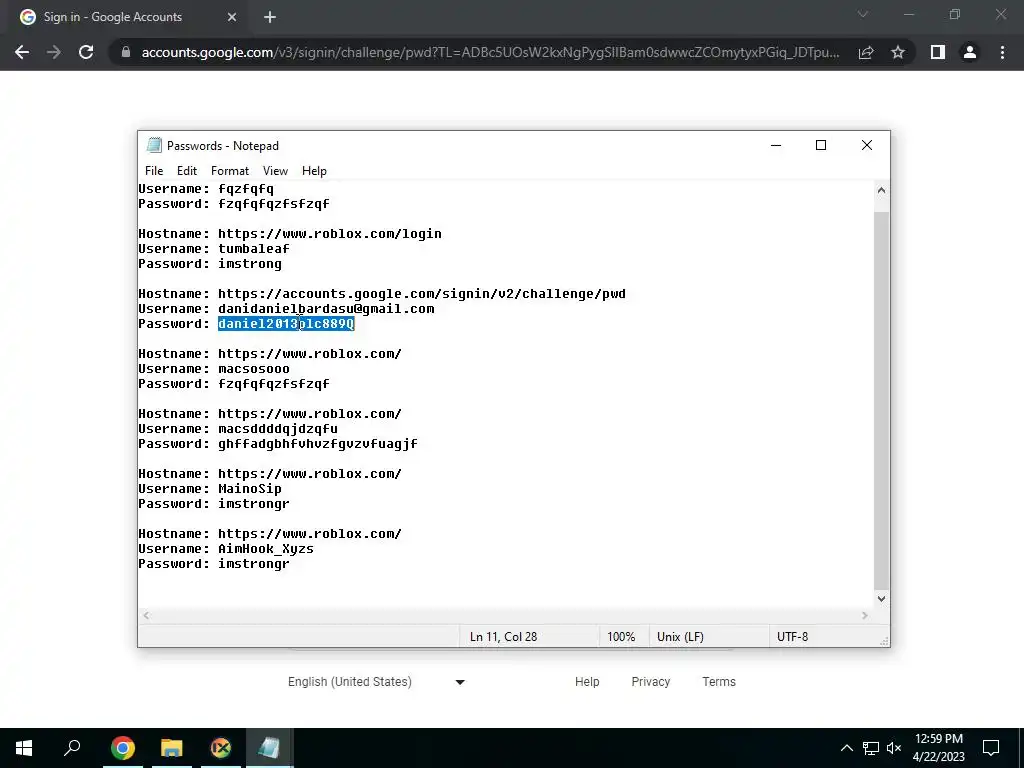Image resolution: width=1024 pixels, height=768 pixels.
Task: Click Notepad scrollbar down arrow
Action: click(x=882, y=599)
